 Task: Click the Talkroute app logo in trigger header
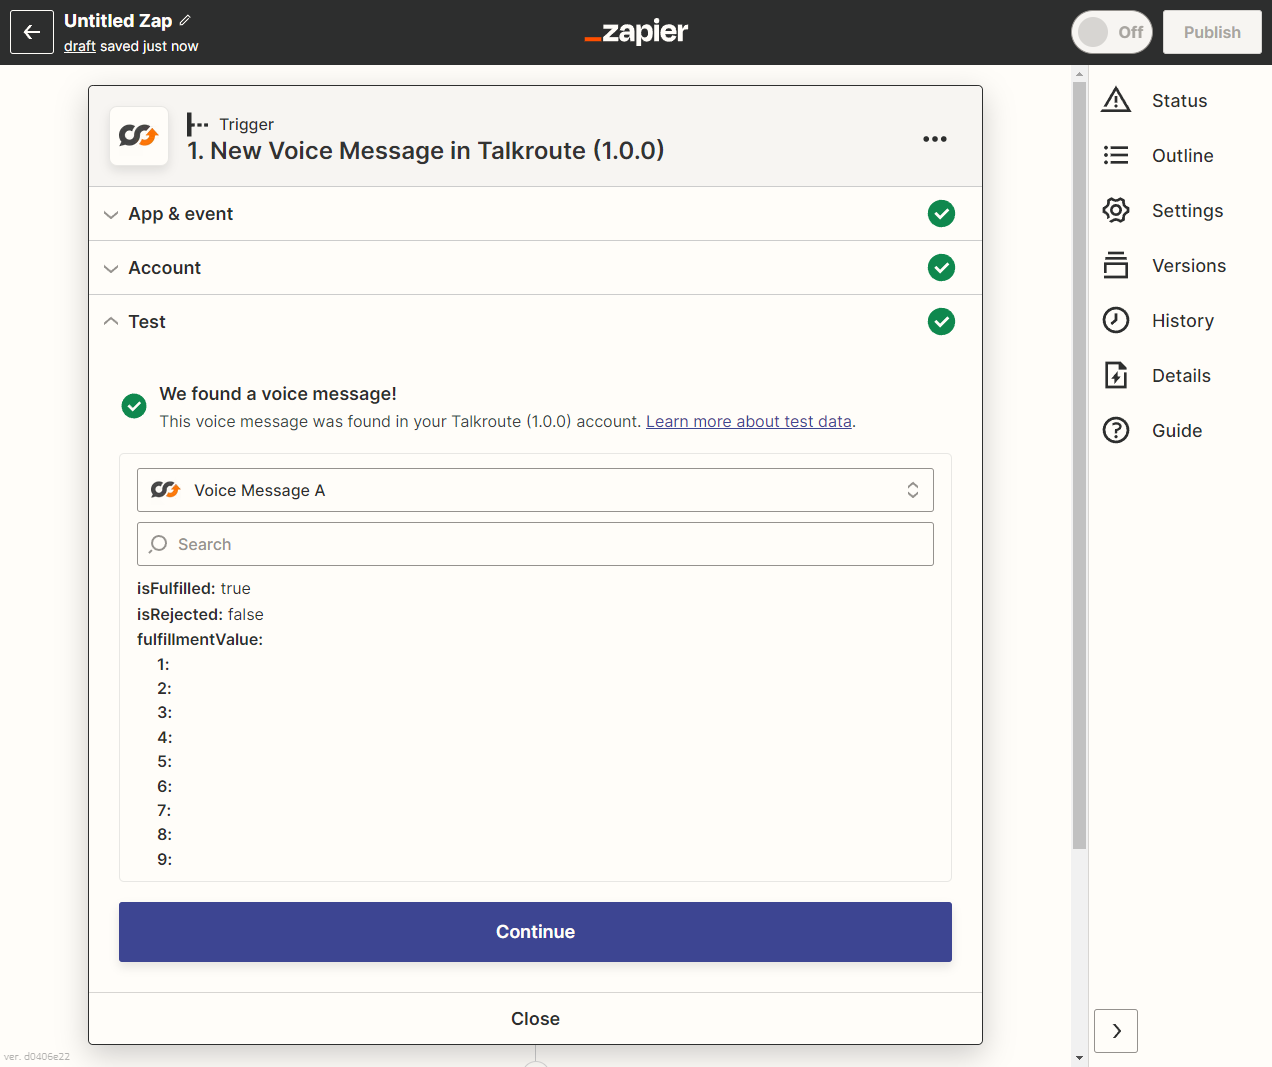click(x=139, y=136)
